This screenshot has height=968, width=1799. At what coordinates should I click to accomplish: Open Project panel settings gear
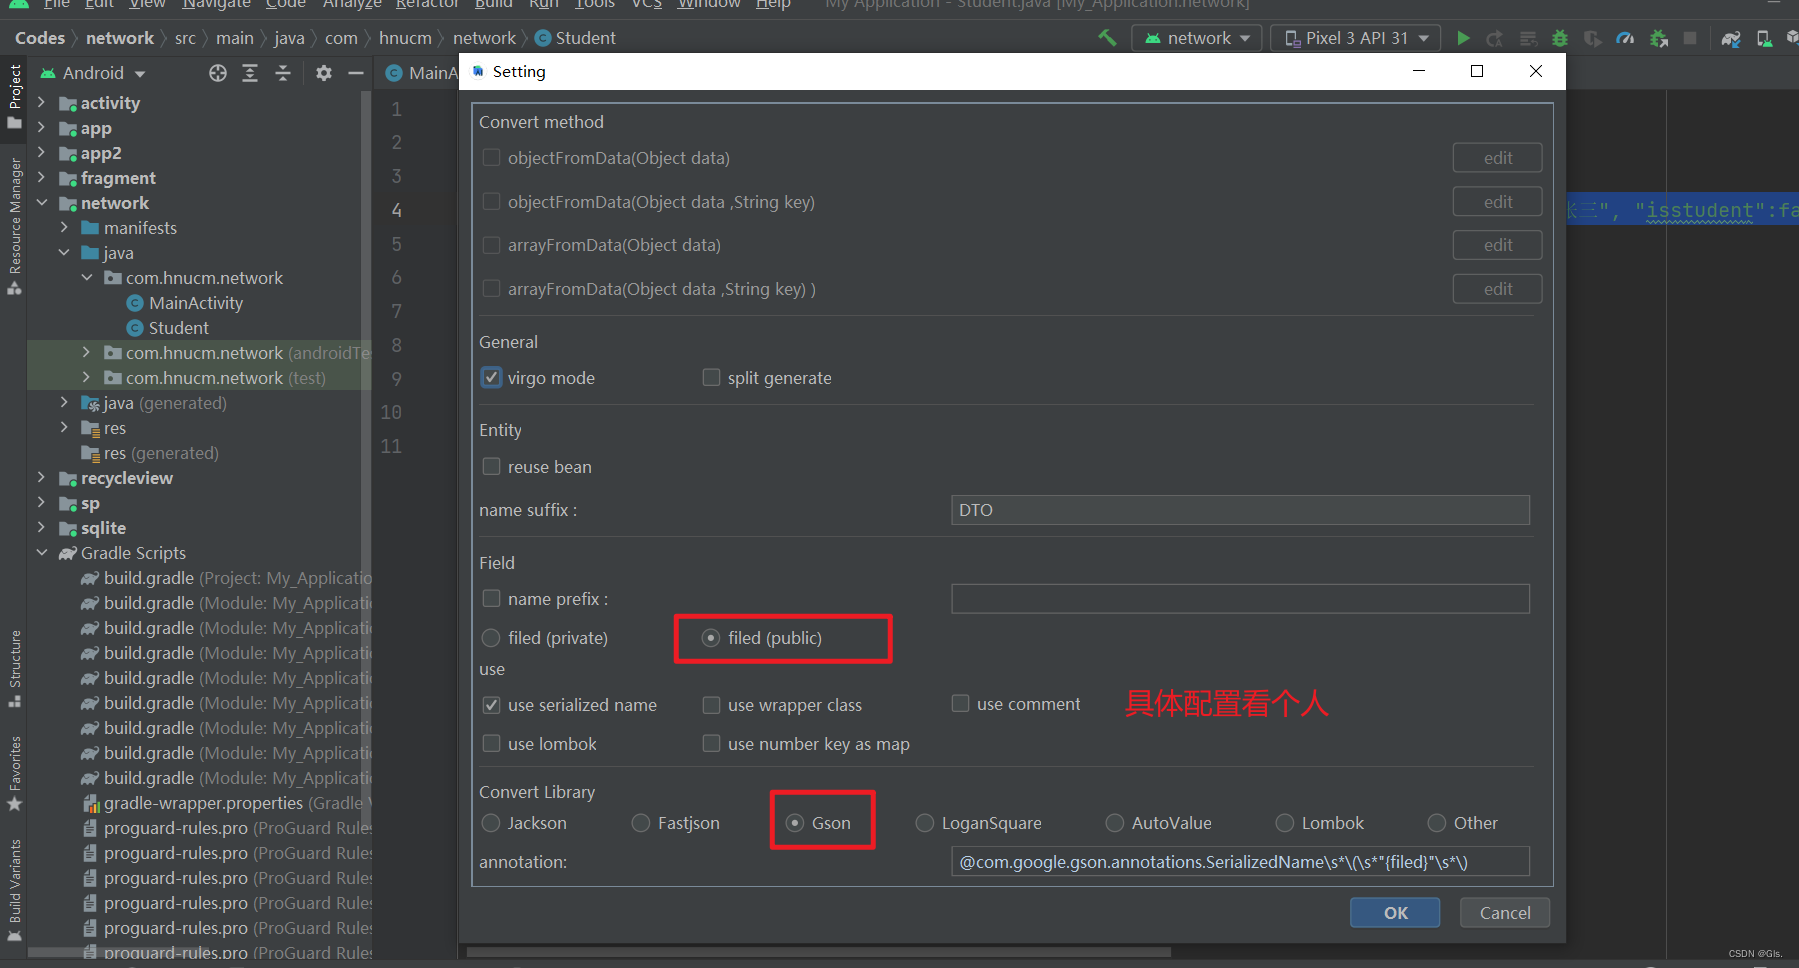(x=323, y=73)
